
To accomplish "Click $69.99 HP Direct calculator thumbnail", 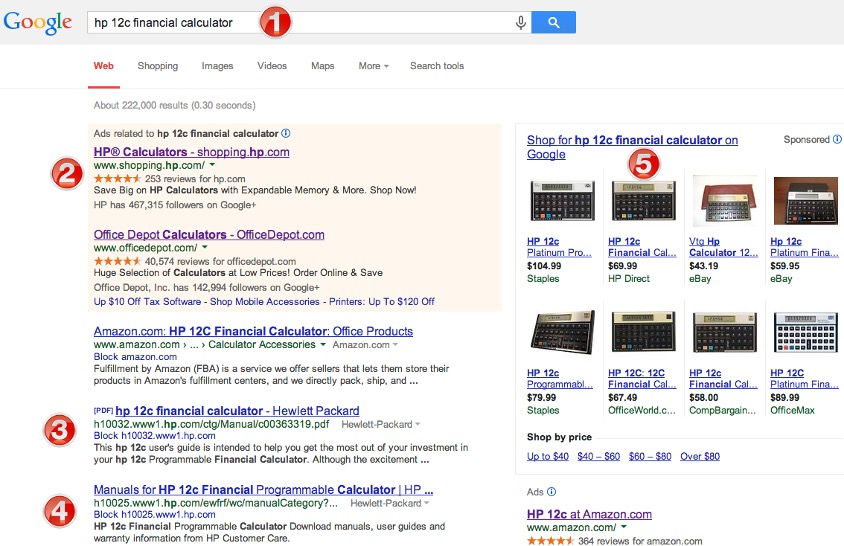I will (x=644, y=201).
